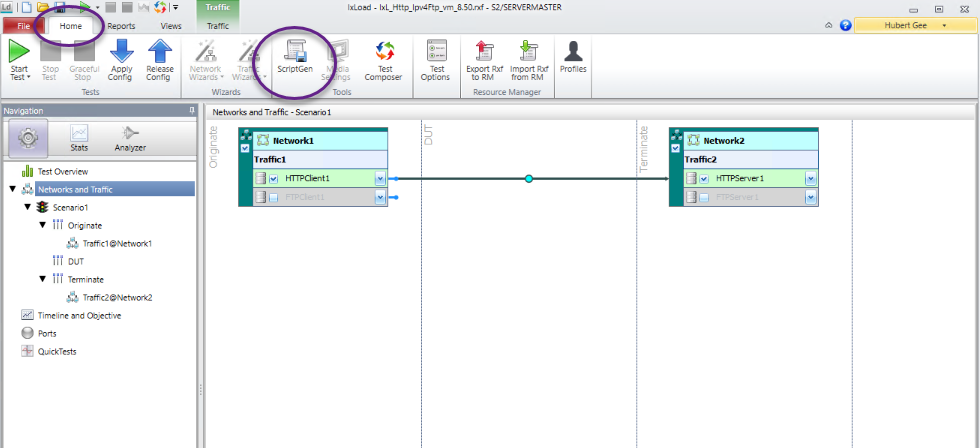Open the Hubert Gee user dropdown
The height and width of the screenshot is (448, 980).
[945, 25]
